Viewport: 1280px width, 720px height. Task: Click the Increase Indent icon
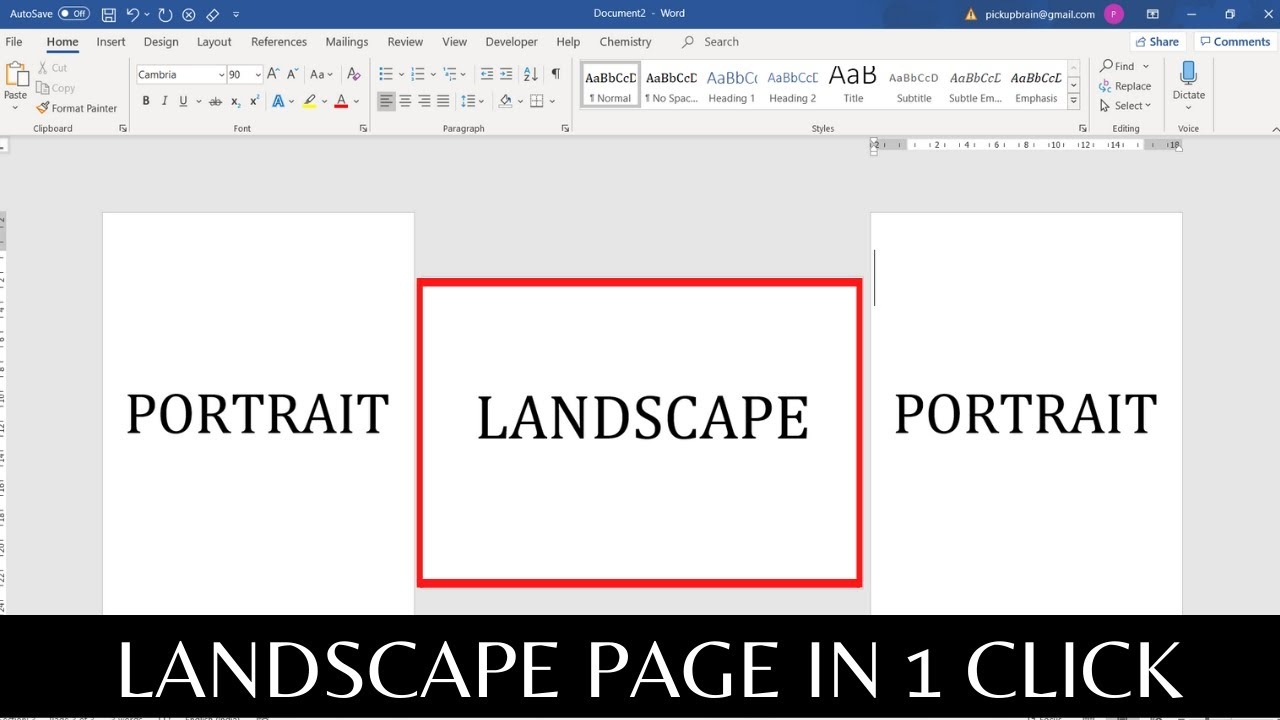[x=506, y=74]
